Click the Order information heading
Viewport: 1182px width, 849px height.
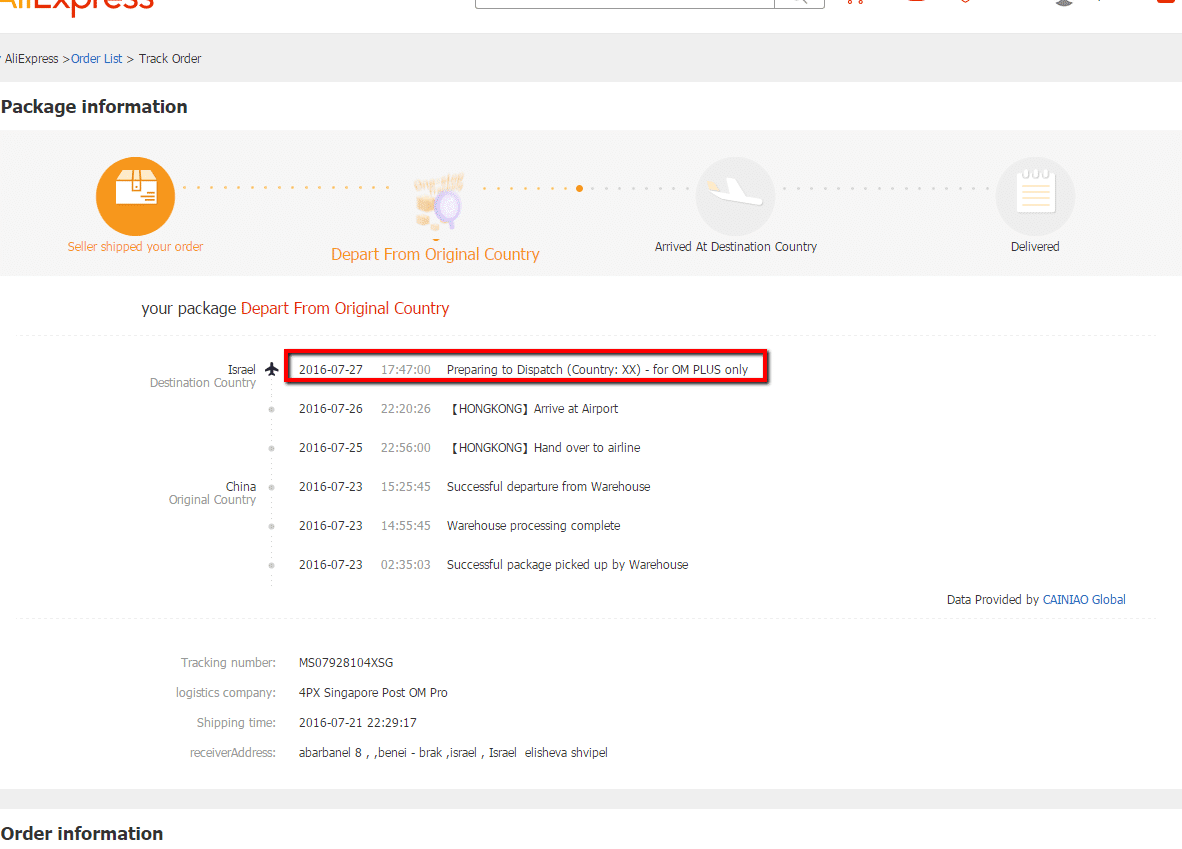(x=82, y=833)
